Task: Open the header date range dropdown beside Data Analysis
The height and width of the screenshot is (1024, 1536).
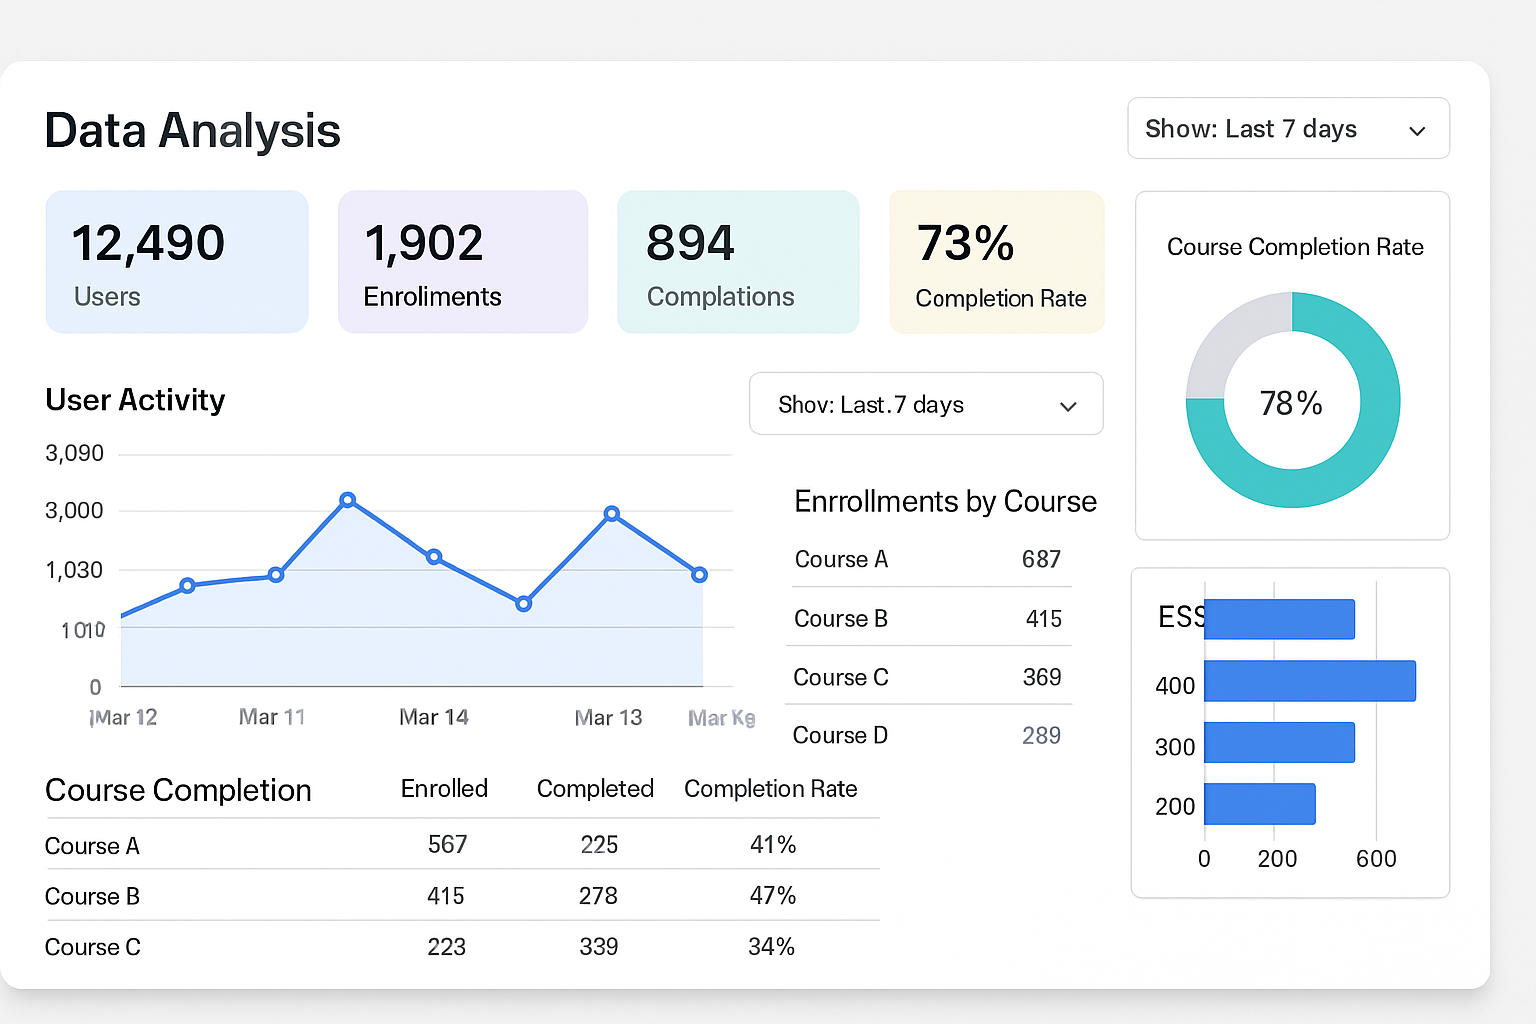Action: 1287,129
